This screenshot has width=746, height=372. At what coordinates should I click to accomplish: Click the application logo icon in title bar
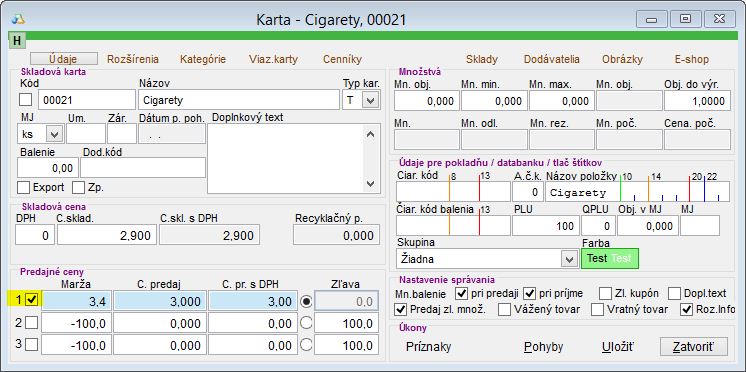[x=18, y=20]
